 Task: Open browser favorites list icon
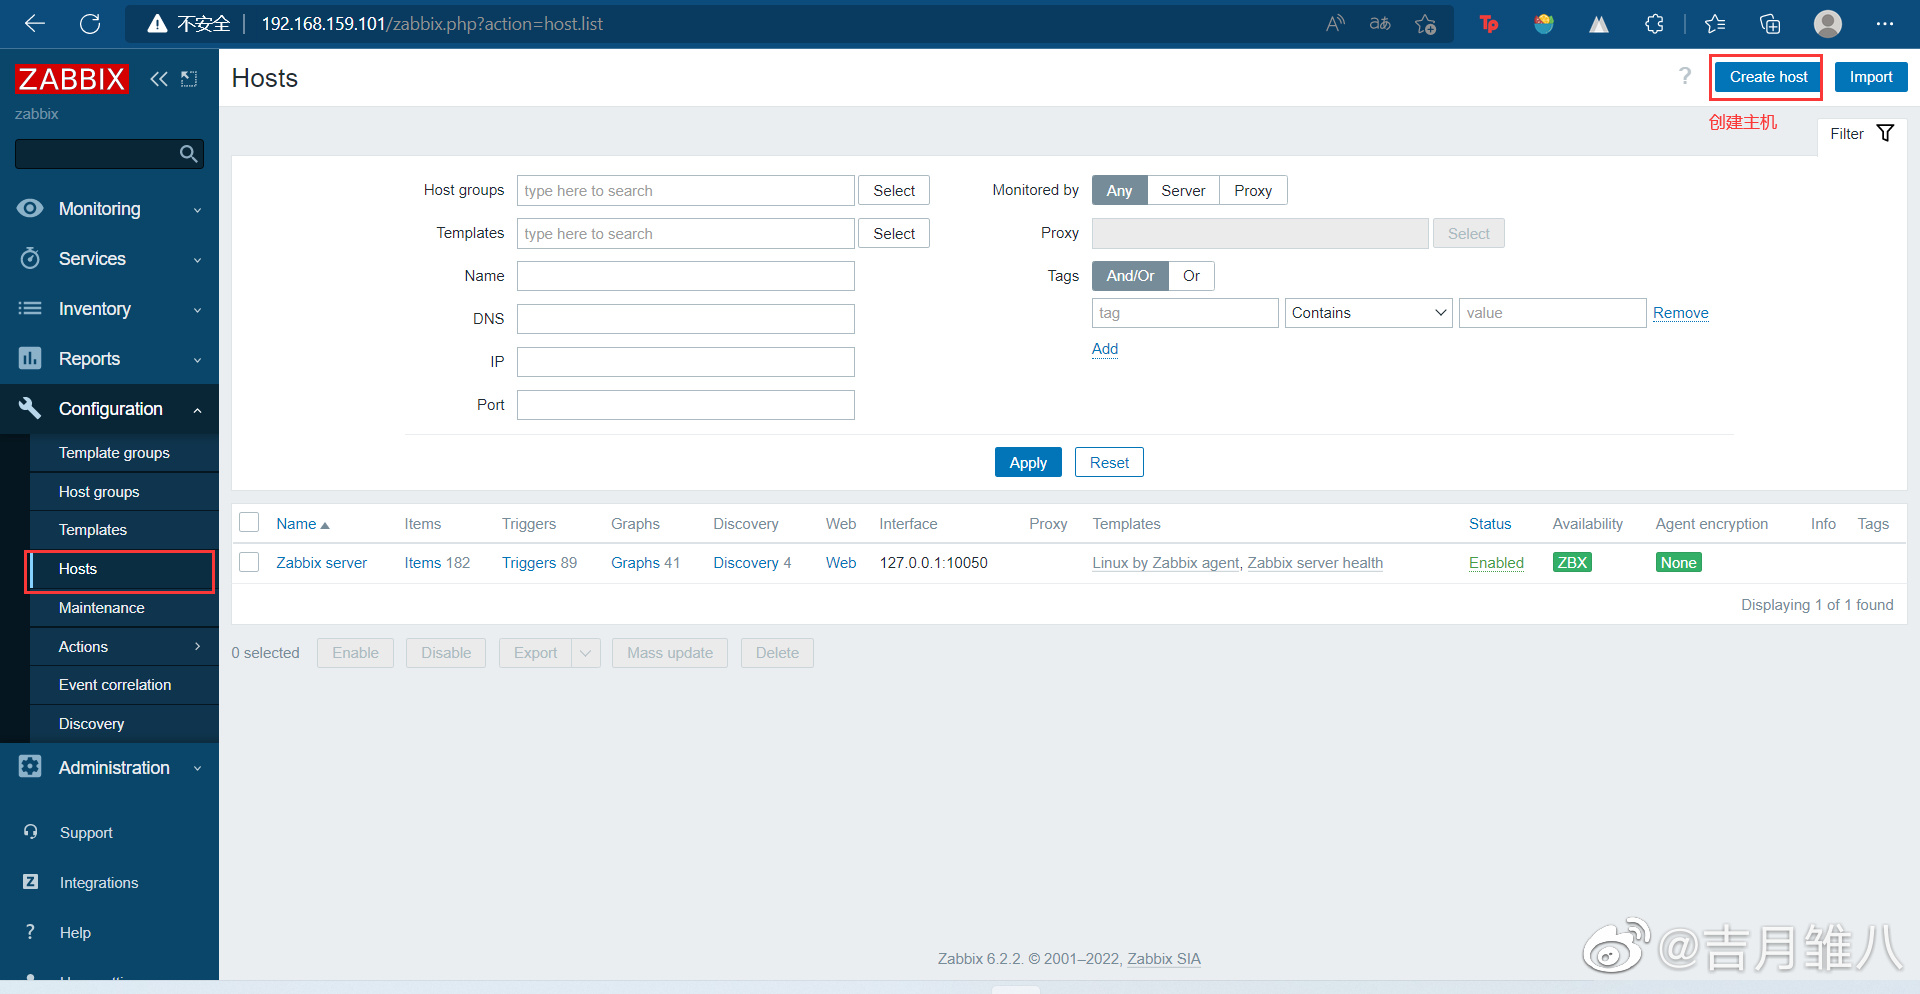click(1715, 24)
